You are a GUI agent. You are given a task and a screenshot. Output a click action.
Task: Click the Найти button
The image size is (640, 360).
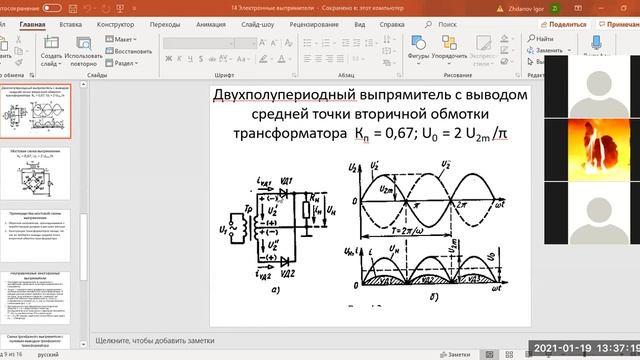point(540,39)
